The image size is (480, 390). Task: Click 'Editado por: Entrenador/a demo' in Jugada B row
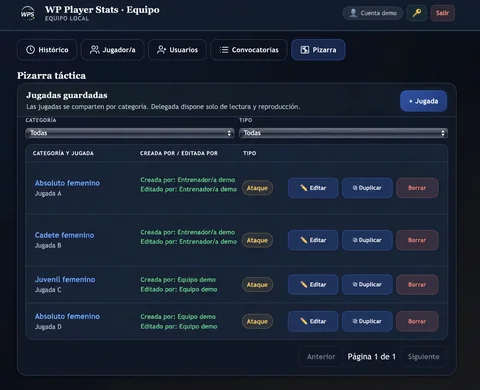pyautogui.click(x=189, y=242)
